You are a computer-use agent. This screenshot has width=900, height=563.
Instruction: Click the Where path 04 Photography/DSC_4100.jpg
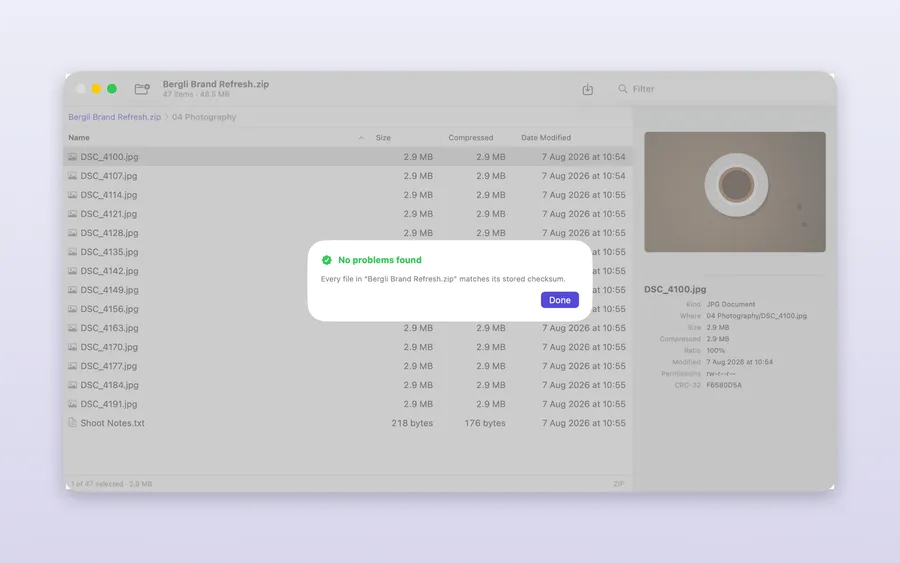point(756,316)
